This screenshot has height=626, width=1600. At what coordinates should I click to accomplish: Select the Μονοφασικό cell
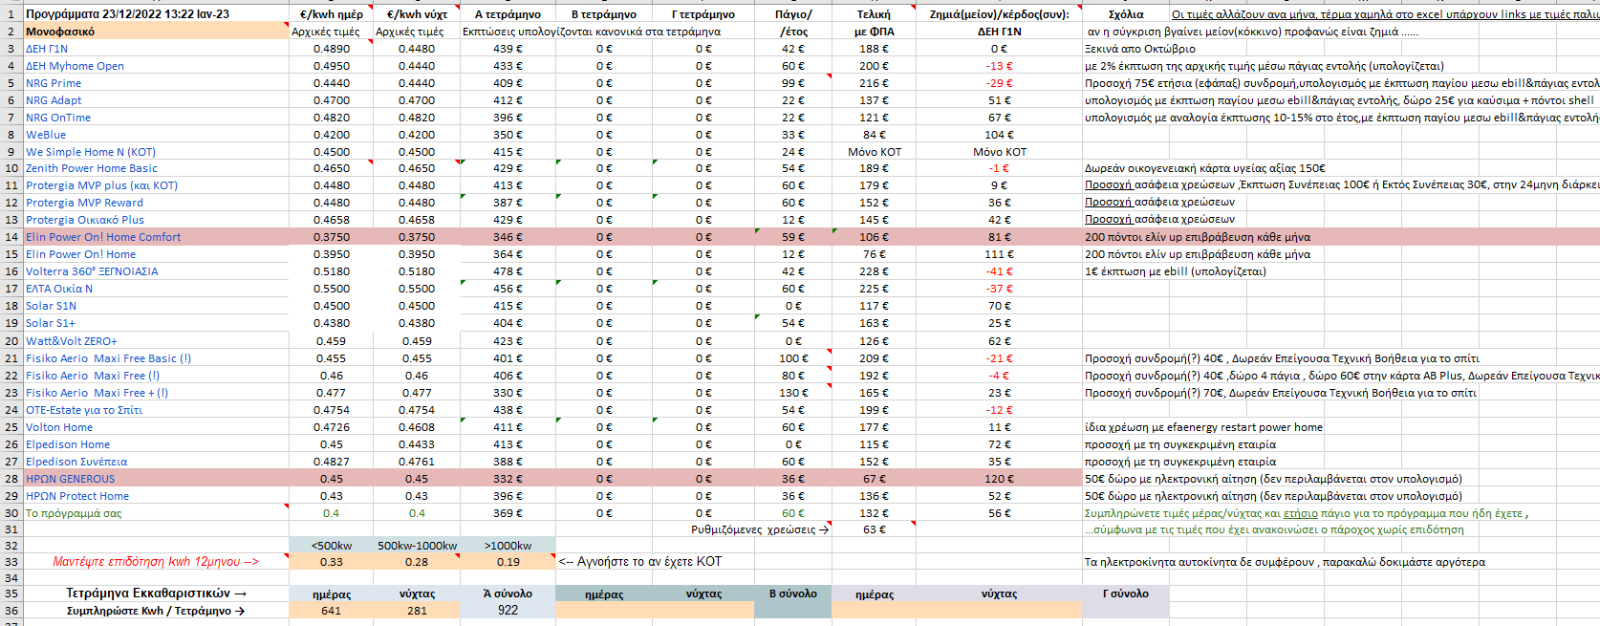coord(155,31)
